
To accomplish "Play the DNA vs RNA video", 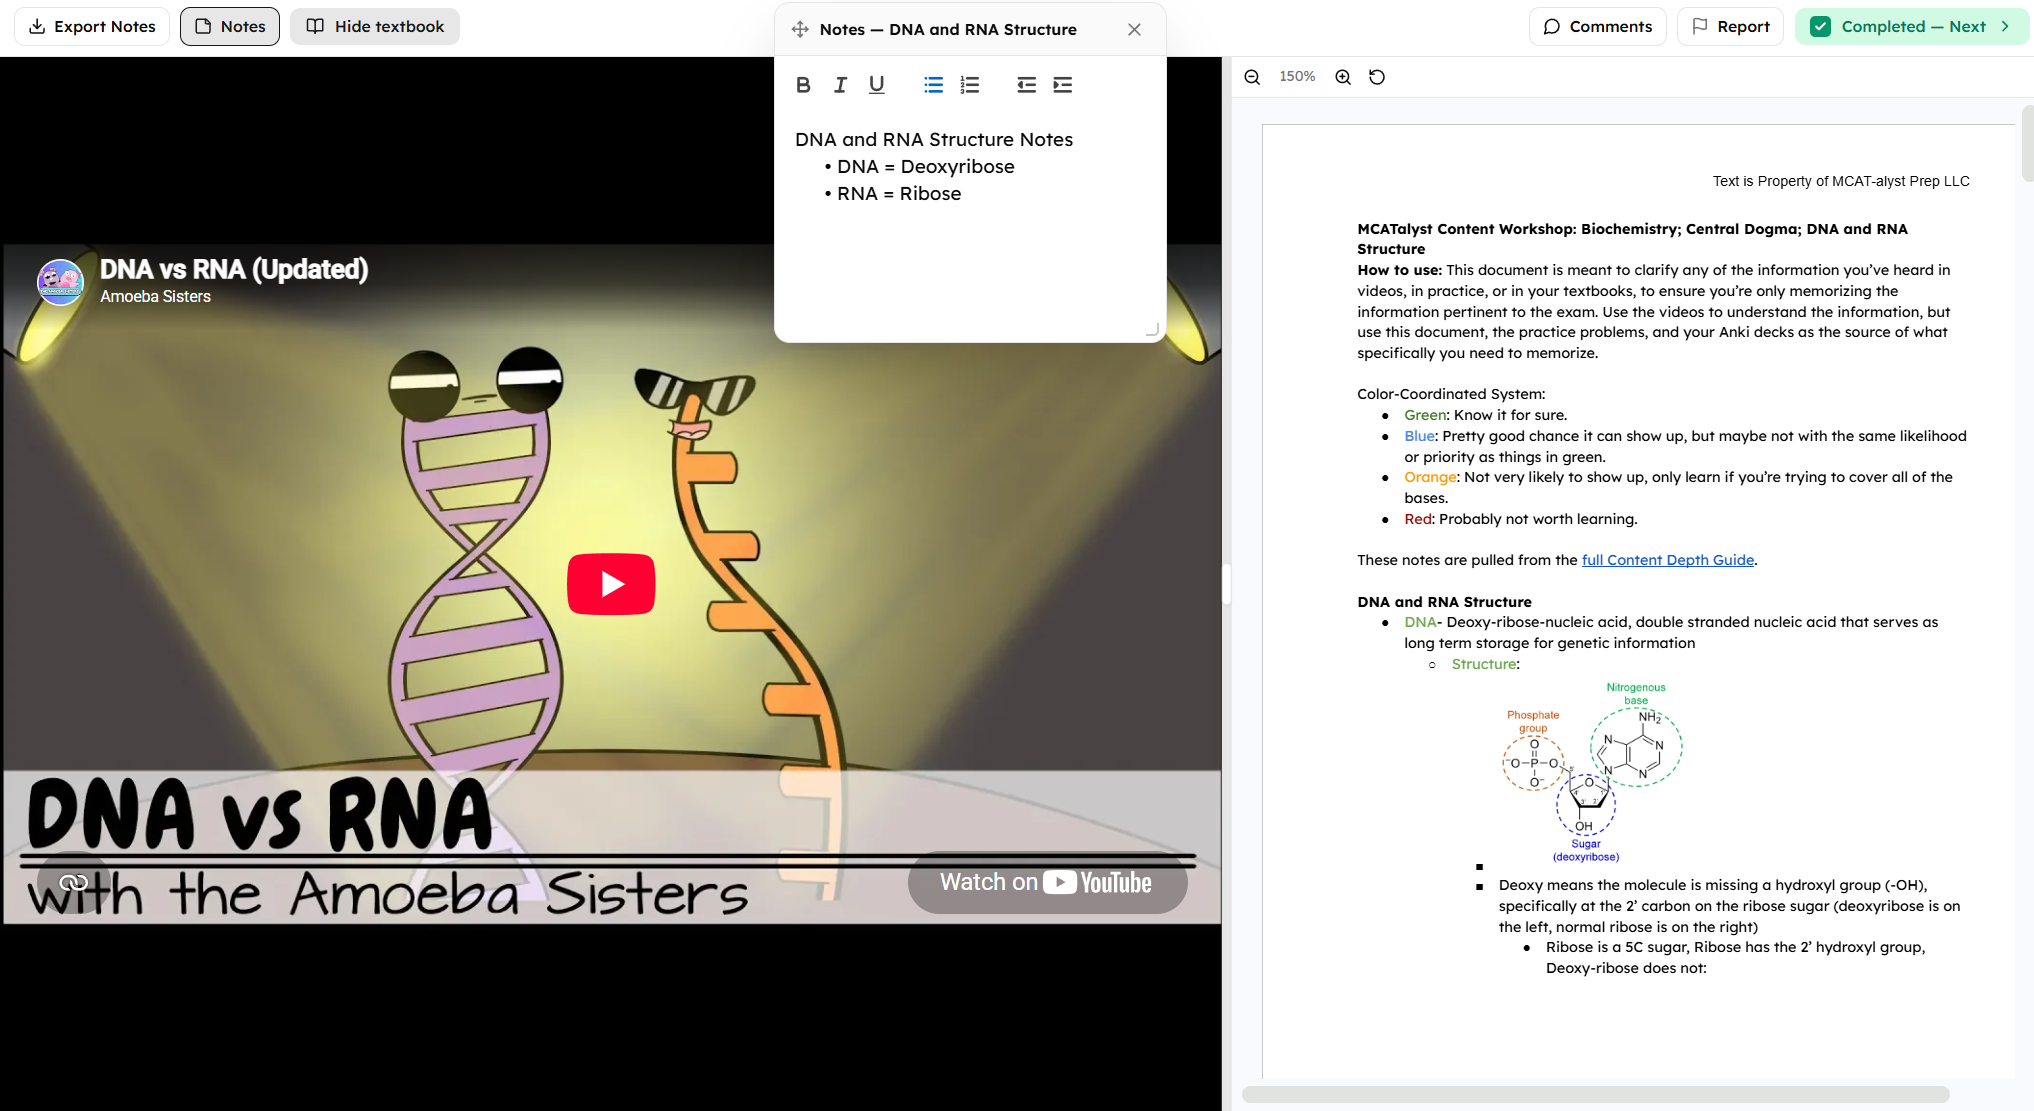I will point(611,584).
